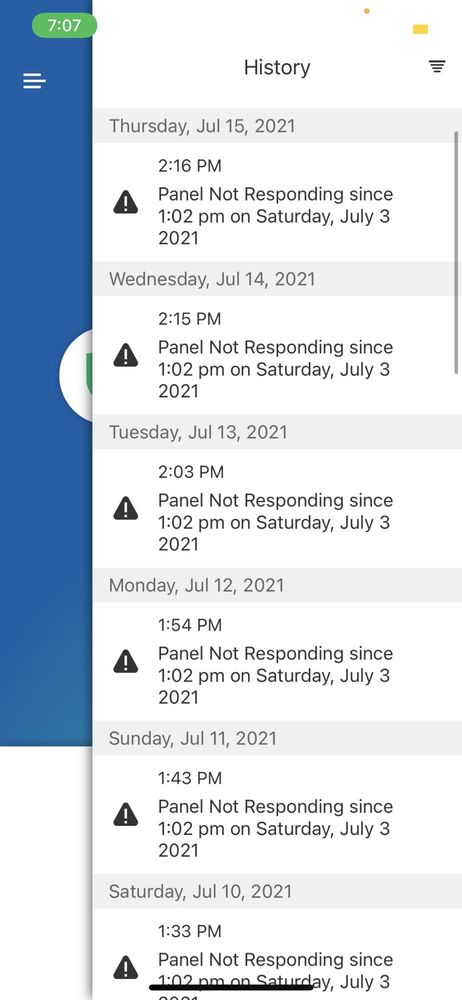Tap the white shield circle behind the panel
Screen dimensions: 462x1000
point(76,376)
